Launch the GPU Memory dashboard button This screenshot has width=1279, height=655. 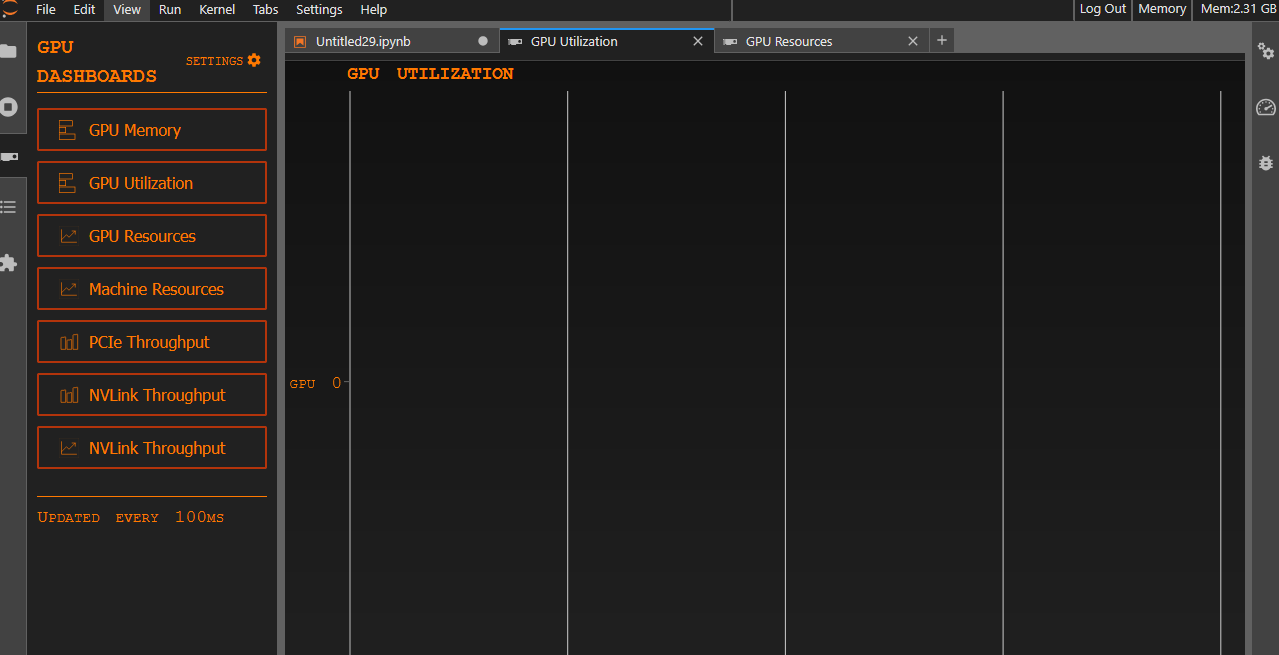152,130
